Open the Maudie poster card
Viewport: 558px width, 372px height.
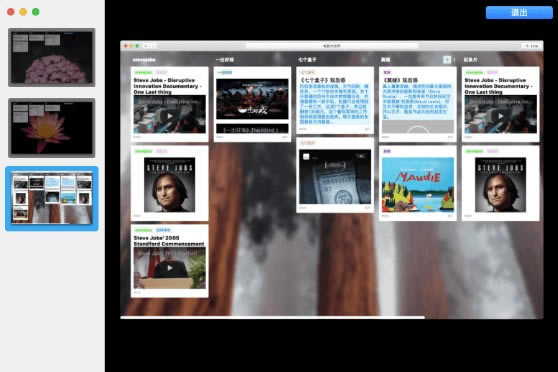tap(417, 183)
